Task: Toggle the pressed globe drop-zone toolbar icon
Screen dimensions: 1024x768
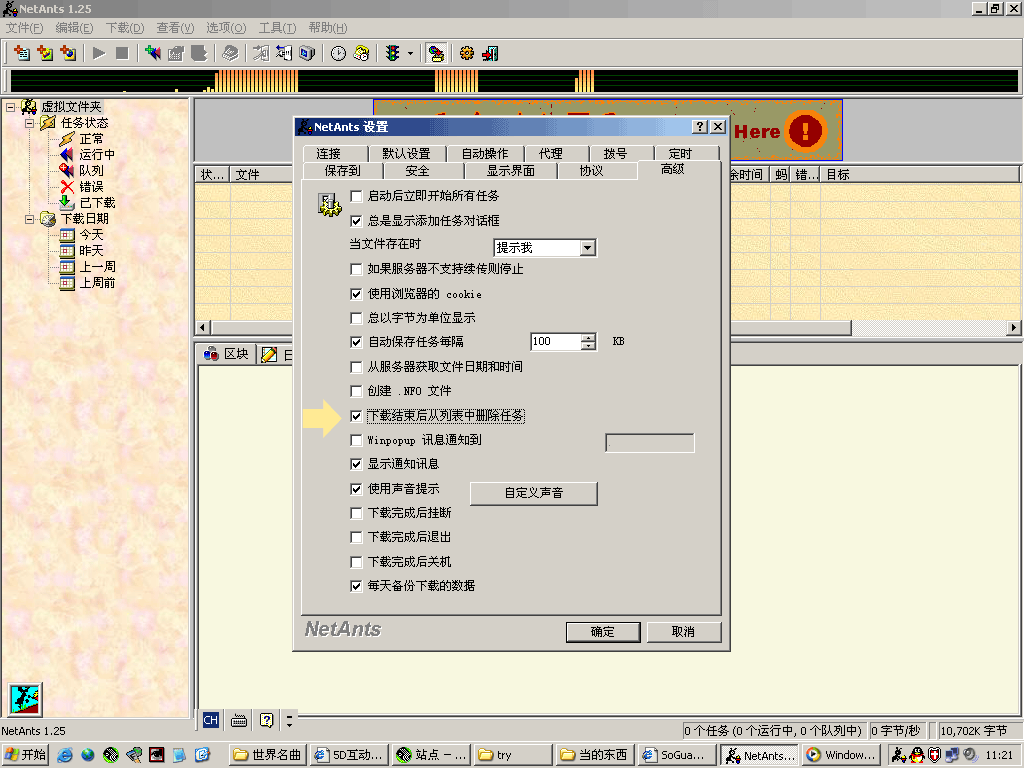Action: (436, 54)
